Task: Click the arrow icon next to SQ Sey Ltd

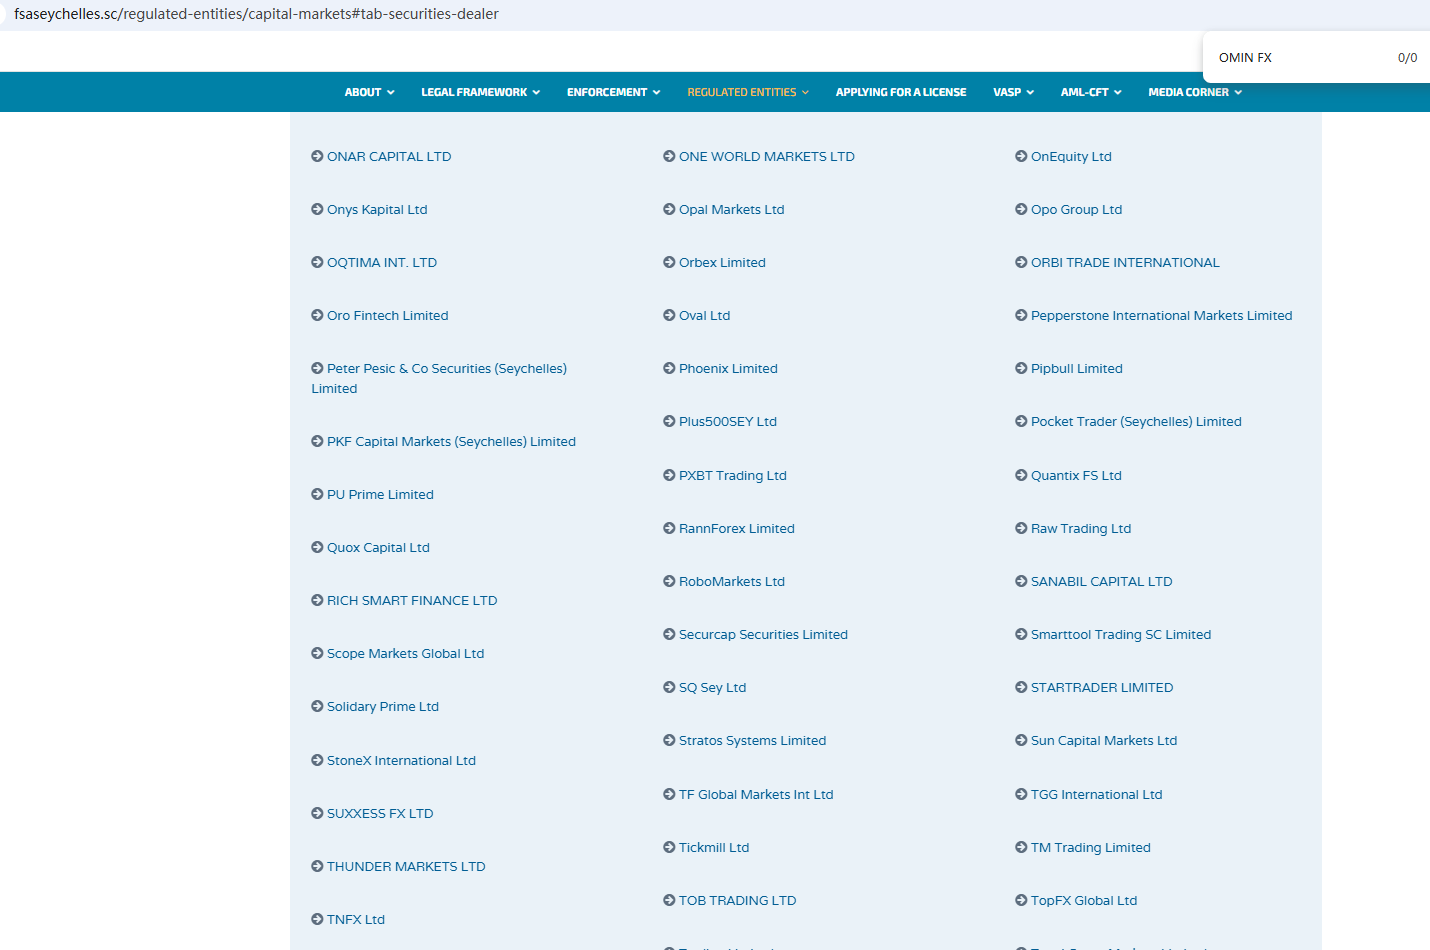Action: [669, 687]
